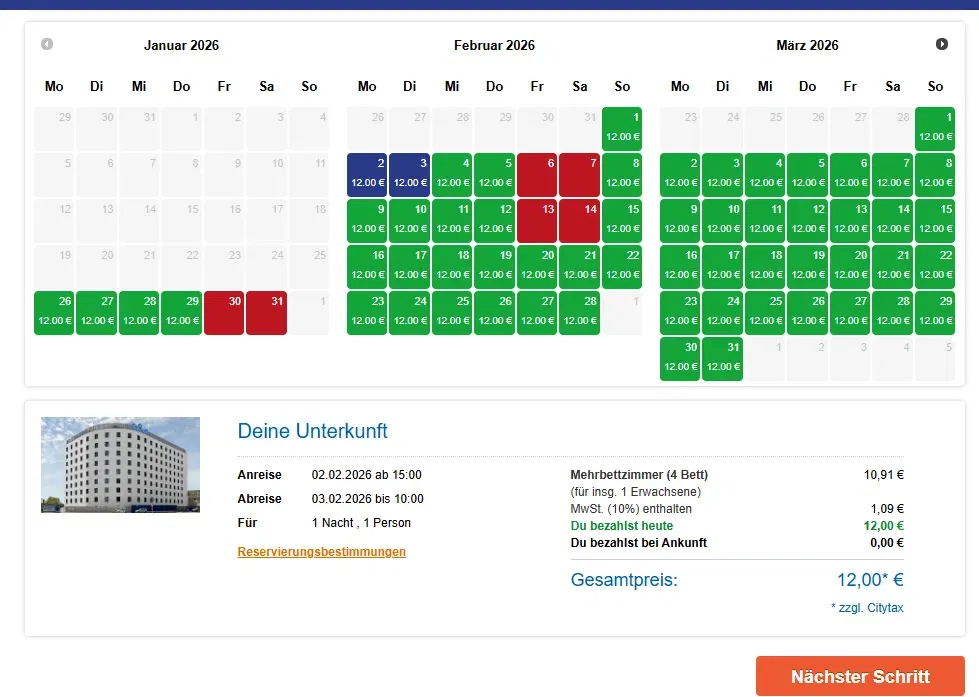
Task: Click the Februar 2026 month header
Action: point(494,45)
